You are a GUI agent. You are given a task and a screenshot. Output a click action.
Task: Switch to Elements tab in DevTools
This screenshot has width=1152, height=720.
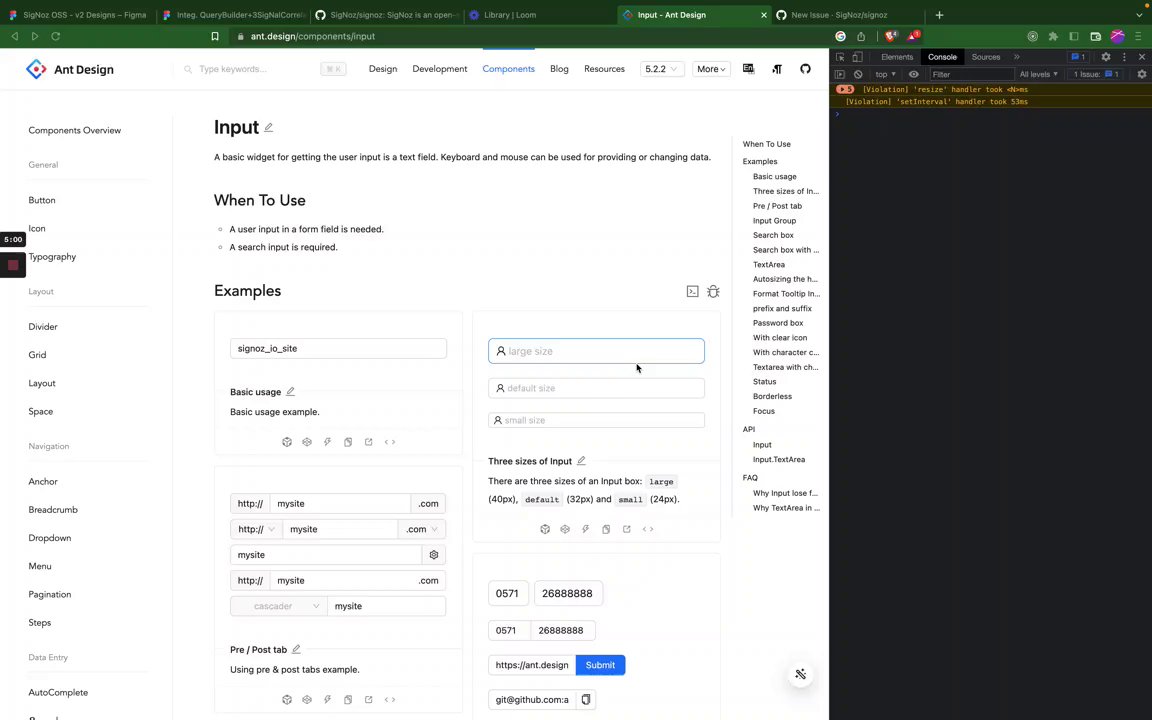896,57
